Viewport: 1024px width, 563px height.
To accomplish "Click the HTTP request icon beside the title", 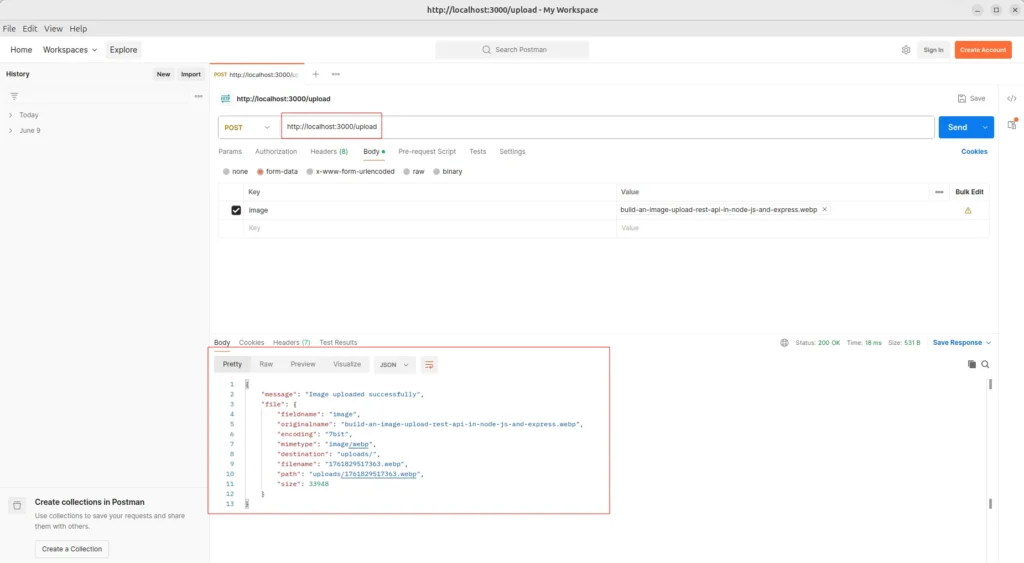I will pos(225,99).
